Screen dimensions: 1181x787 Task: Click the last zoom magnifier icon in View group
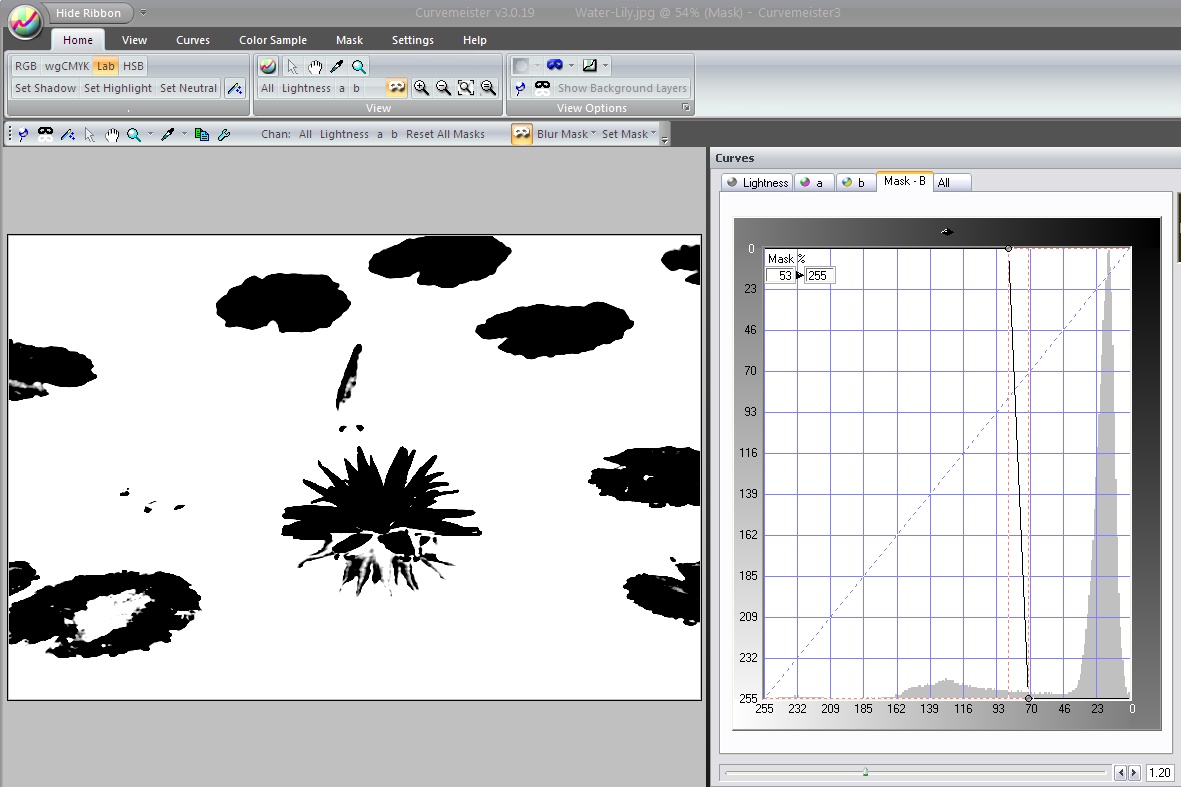pyautogui.click(x=488, y=88)
